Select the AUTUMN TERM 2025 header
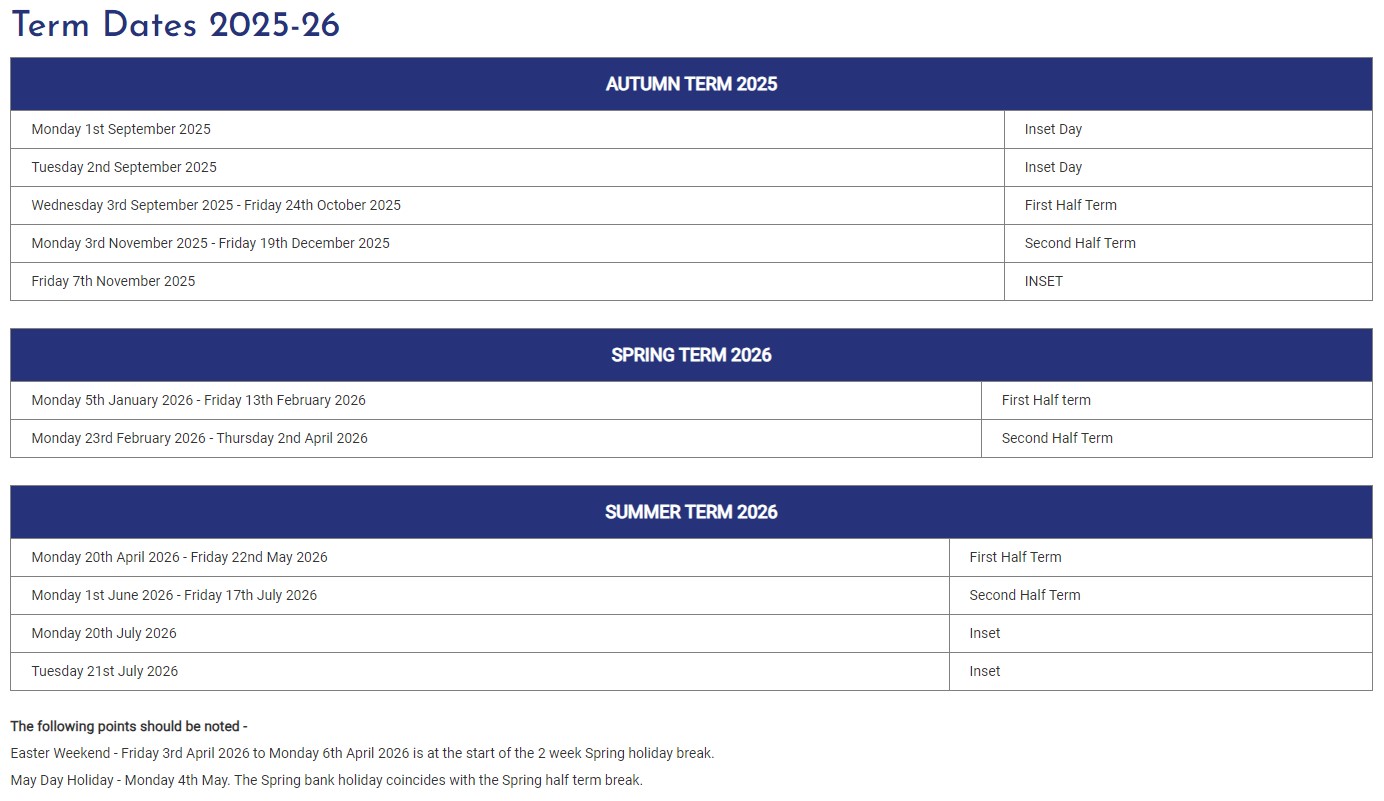The width and height of the screenshot is (1384, 801). tap(691, 84)
